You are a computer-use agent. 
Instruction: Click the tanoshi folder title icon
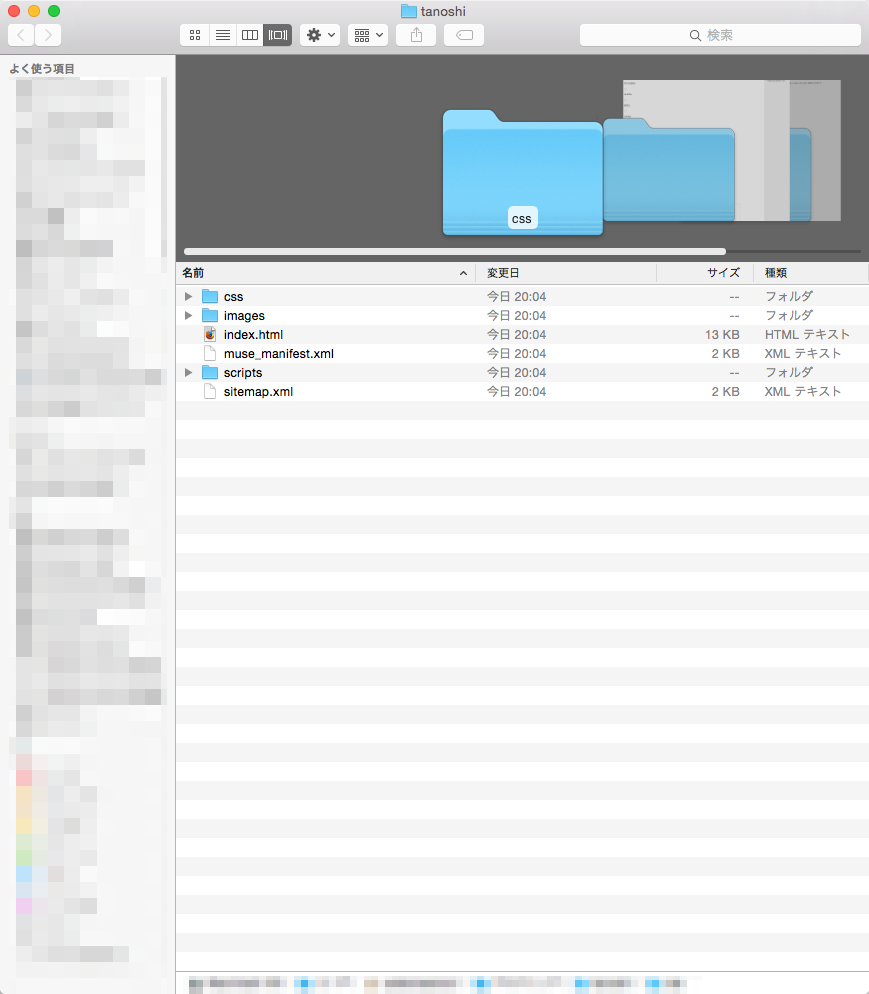click(x=409, y=11)
